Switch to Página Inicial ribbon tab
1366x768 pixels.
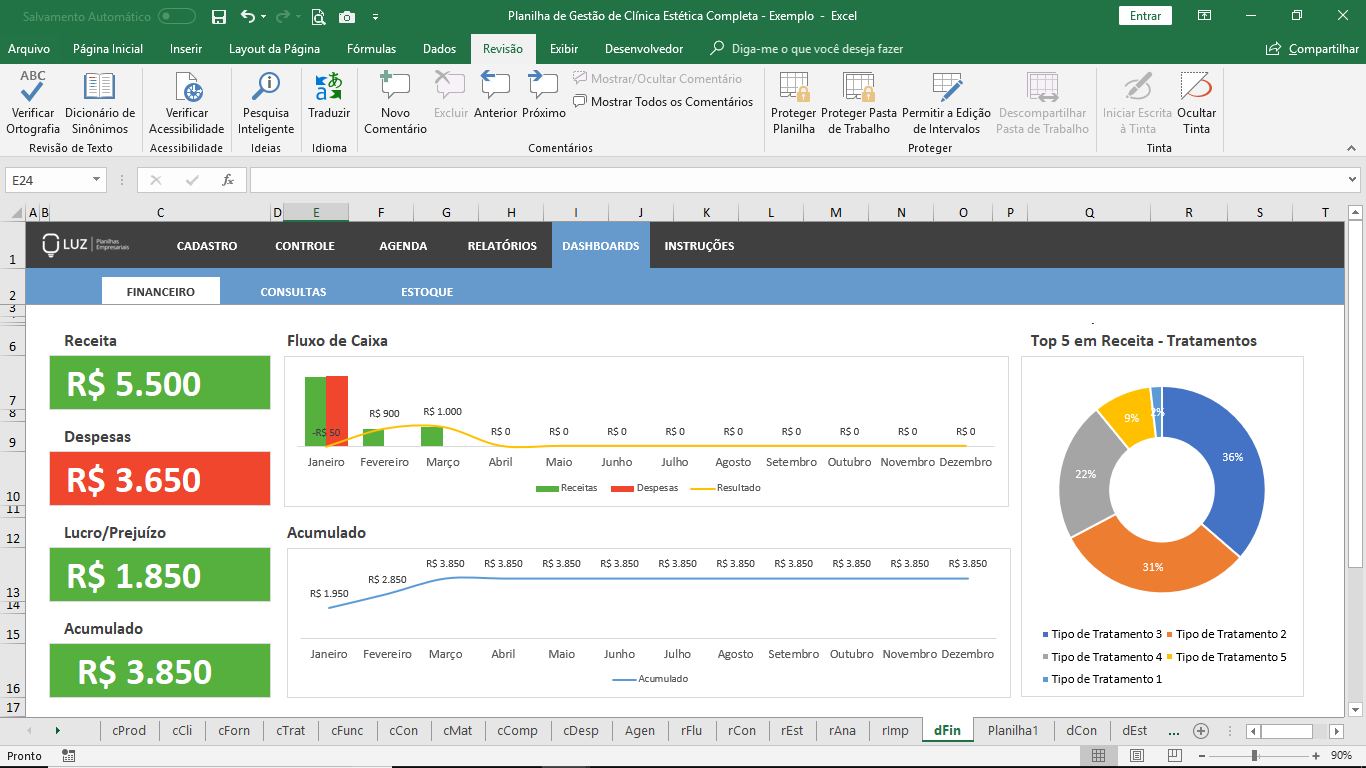(108, 49)
